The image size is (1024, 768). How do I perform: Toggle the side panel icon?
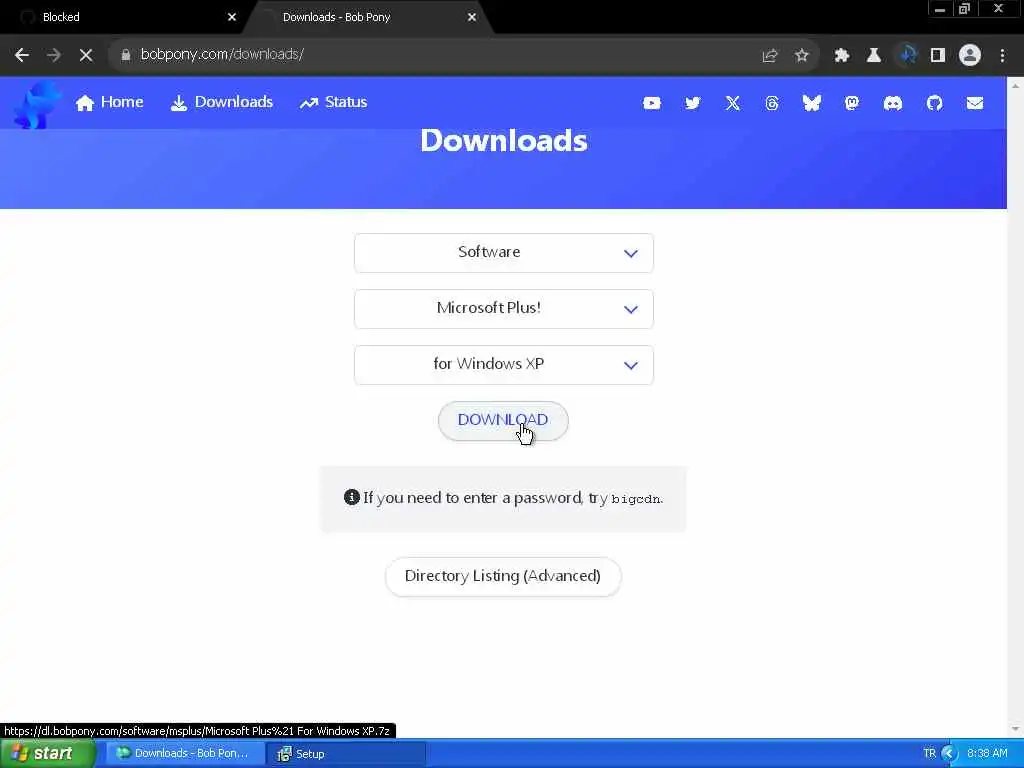(938, 56)
